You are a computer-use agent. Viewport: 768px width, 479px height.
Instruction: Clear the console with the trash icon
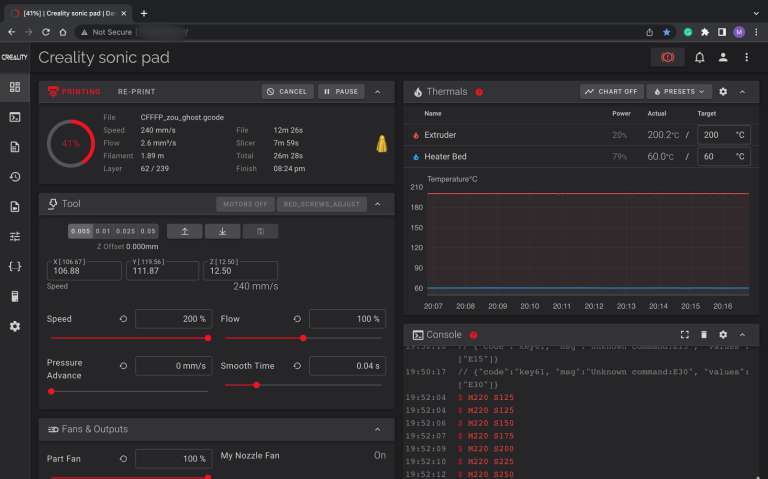704,335
